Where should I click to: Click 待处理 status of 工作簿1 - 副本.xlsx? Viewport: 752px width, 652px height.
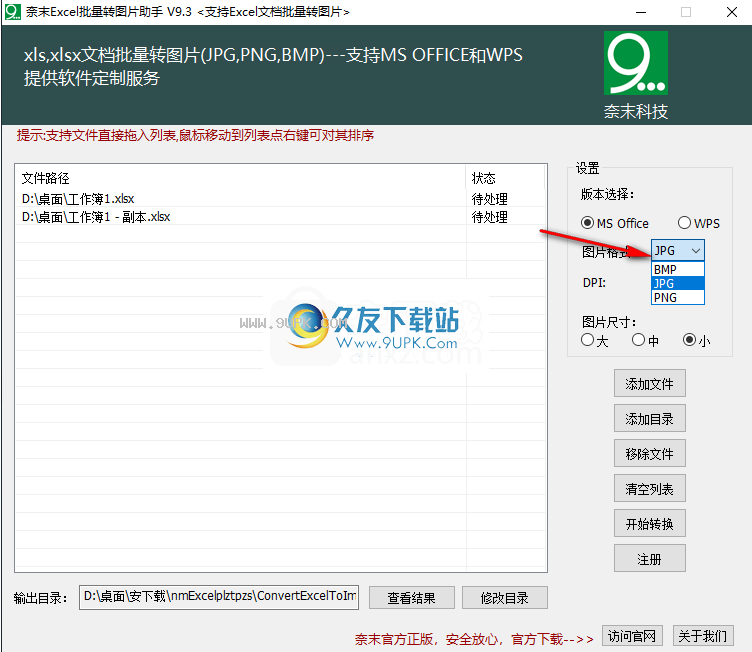(x=489, y=216)
